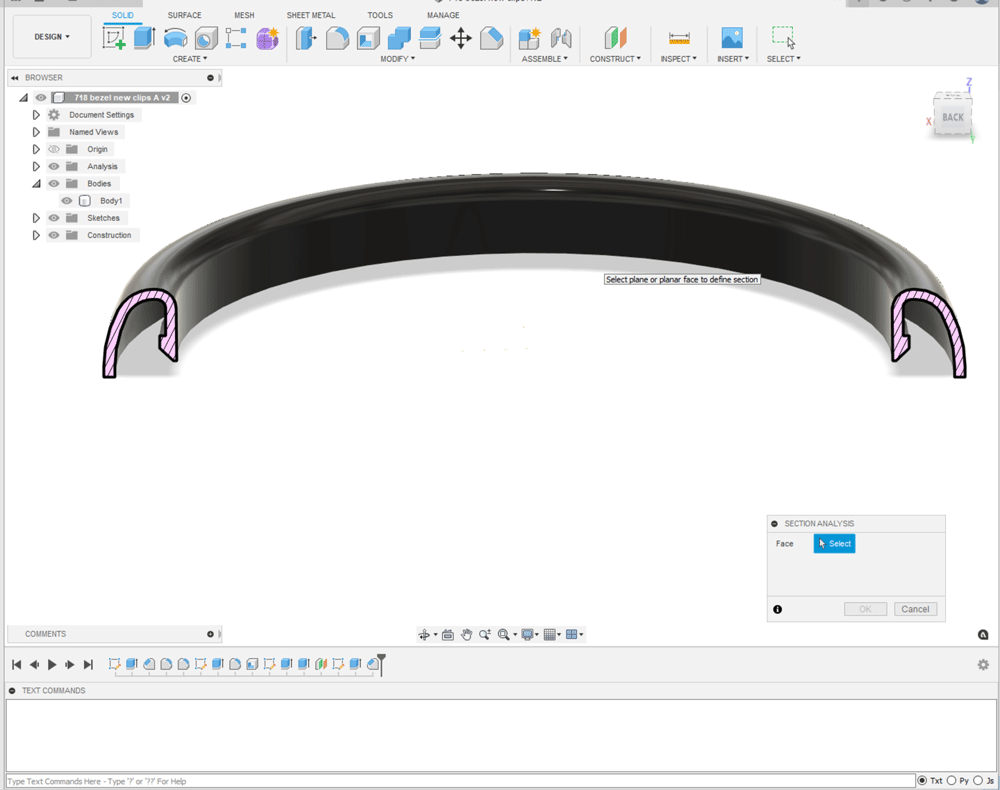Switch to the SURFACE tab
Image resolution: width=1000 pixels, height=790 pixels.
coord(184,15)
